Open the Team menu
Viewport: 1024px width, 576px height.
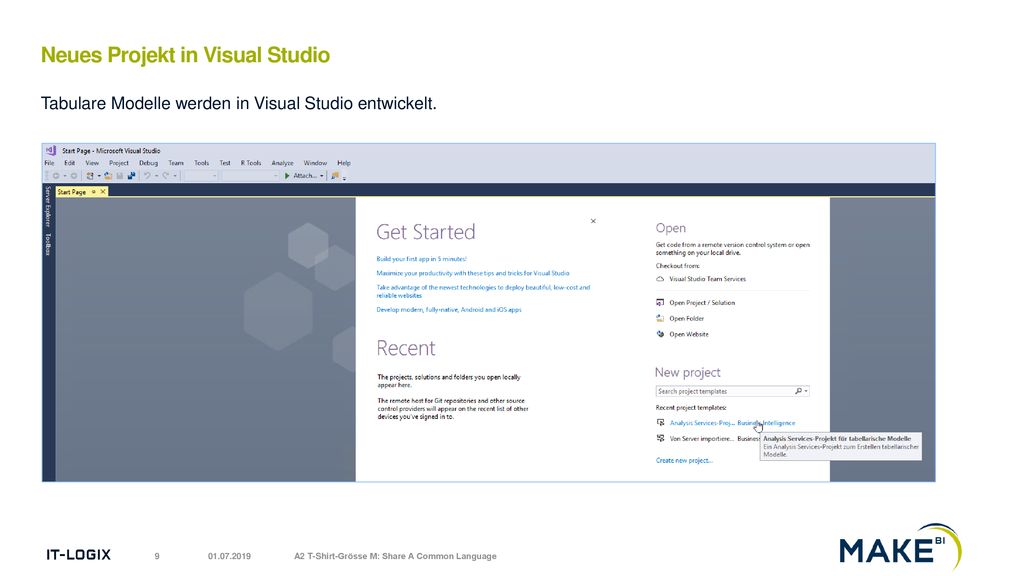176,163
